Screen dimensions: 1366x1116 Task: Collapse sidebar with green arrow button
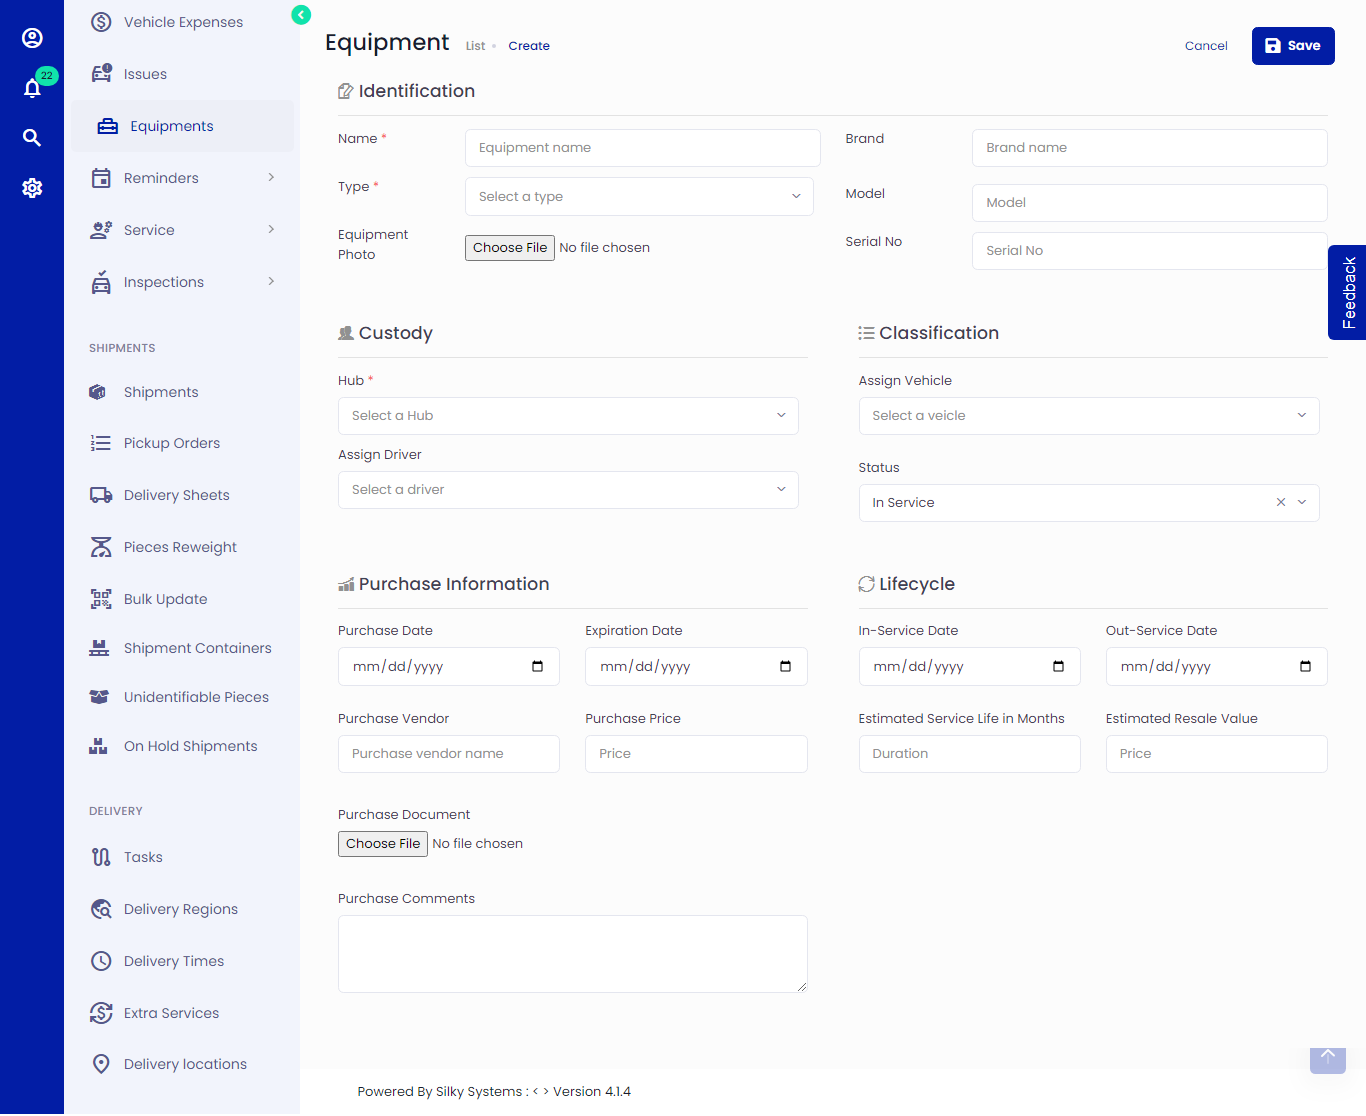[301, 15]
